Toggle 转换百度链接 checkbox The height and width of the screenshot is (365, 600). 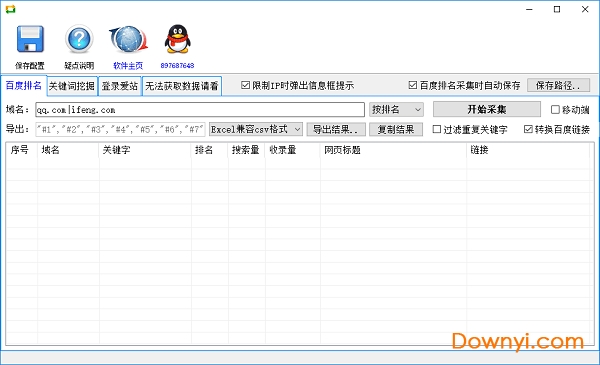[x=528, y=129]
